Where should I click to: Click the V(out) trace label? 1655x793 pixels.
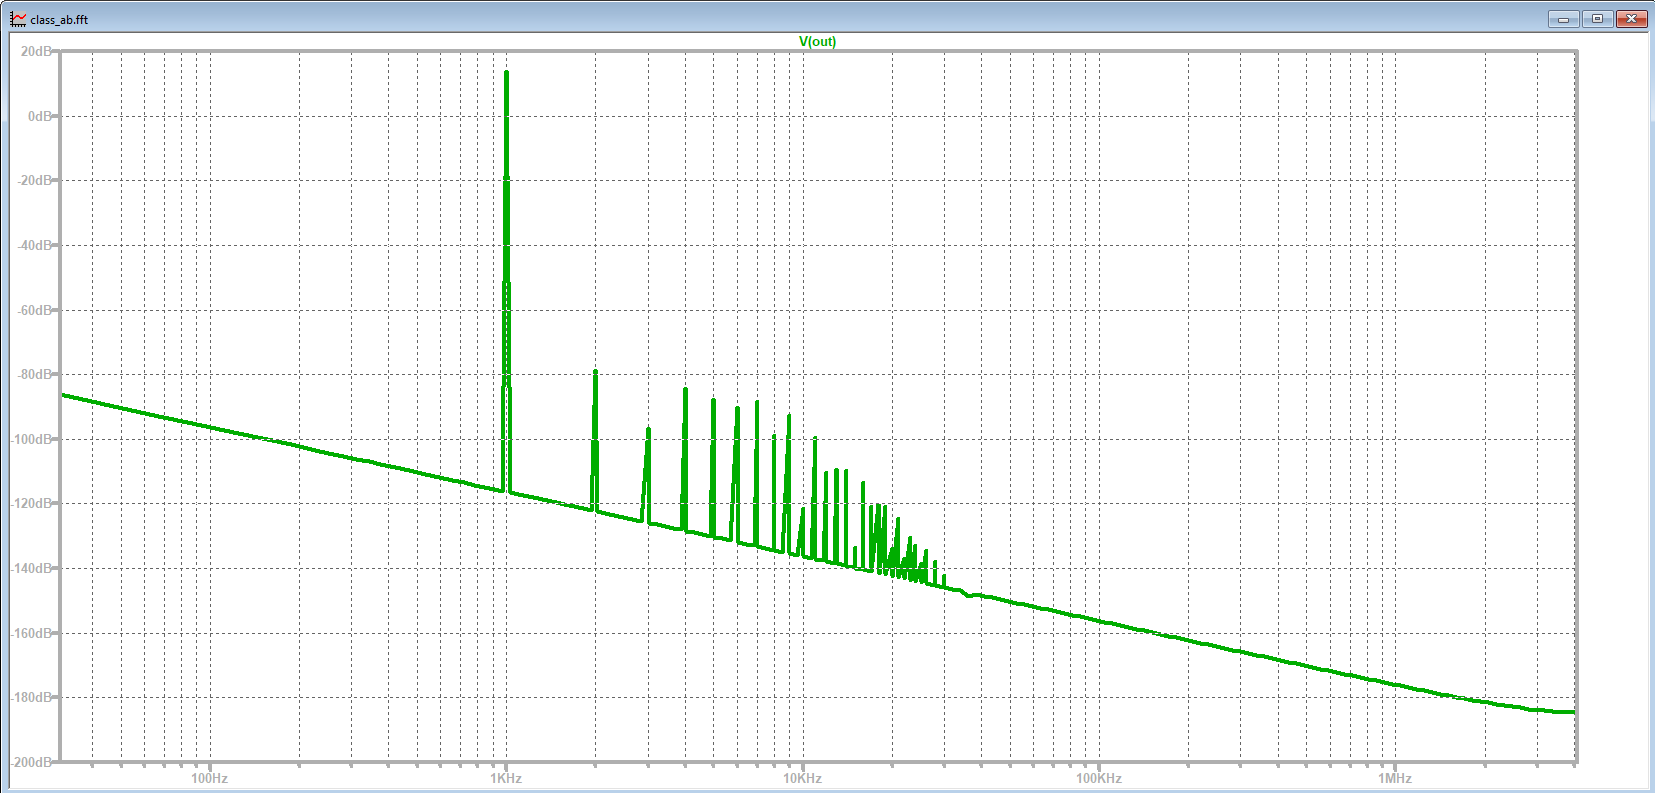click(817, 41)
